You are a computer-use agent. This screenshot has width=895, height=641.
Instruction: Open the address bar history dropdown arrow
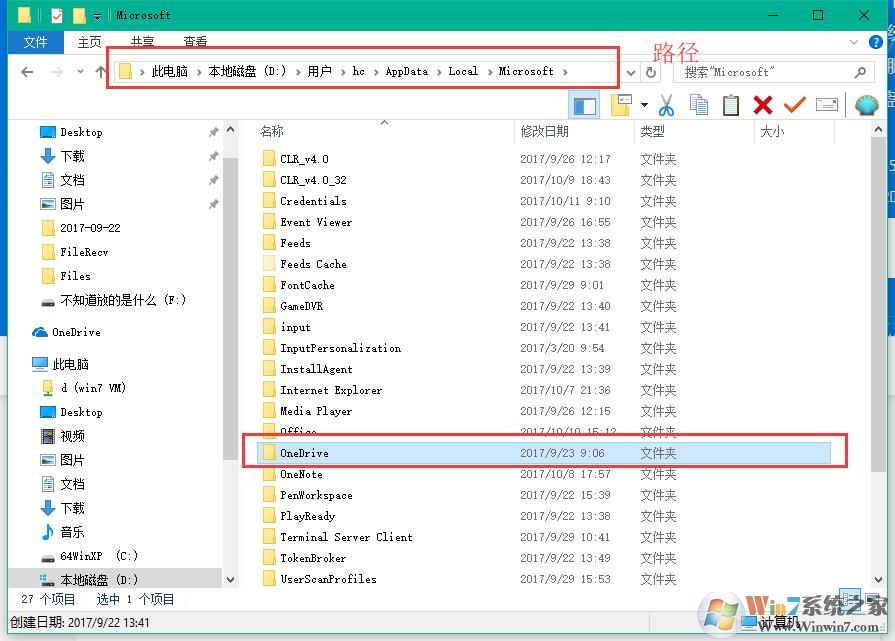point(633,71)
